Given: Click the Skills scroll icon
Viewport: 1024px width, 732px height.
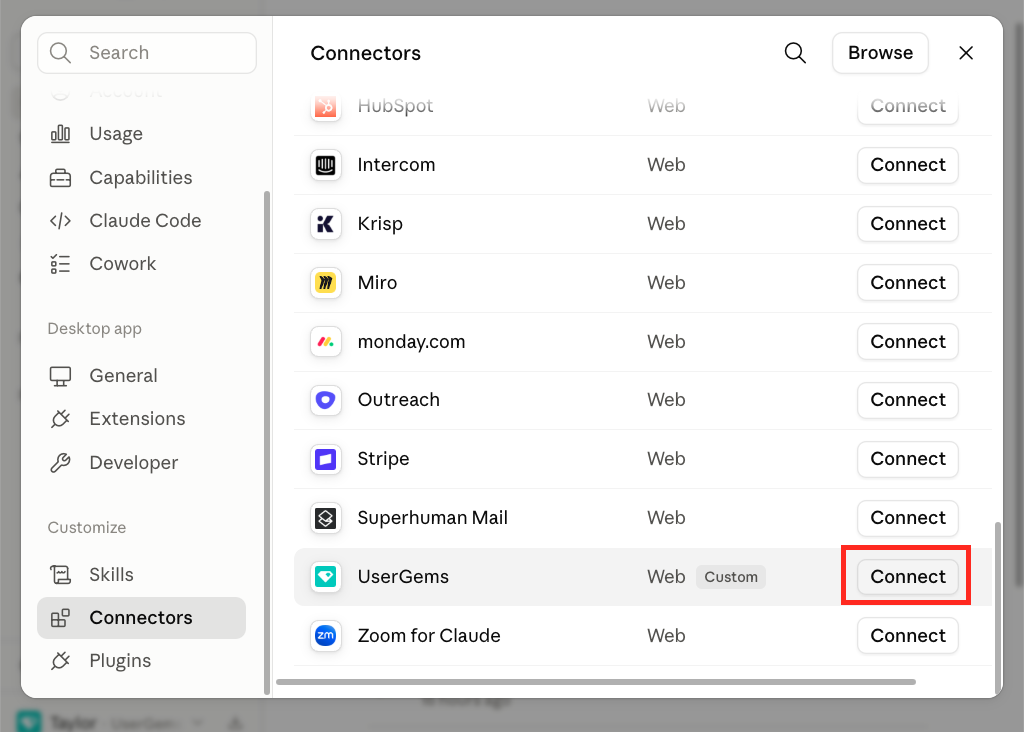Looking at the screenshot, I should click(x=60, y=575).
